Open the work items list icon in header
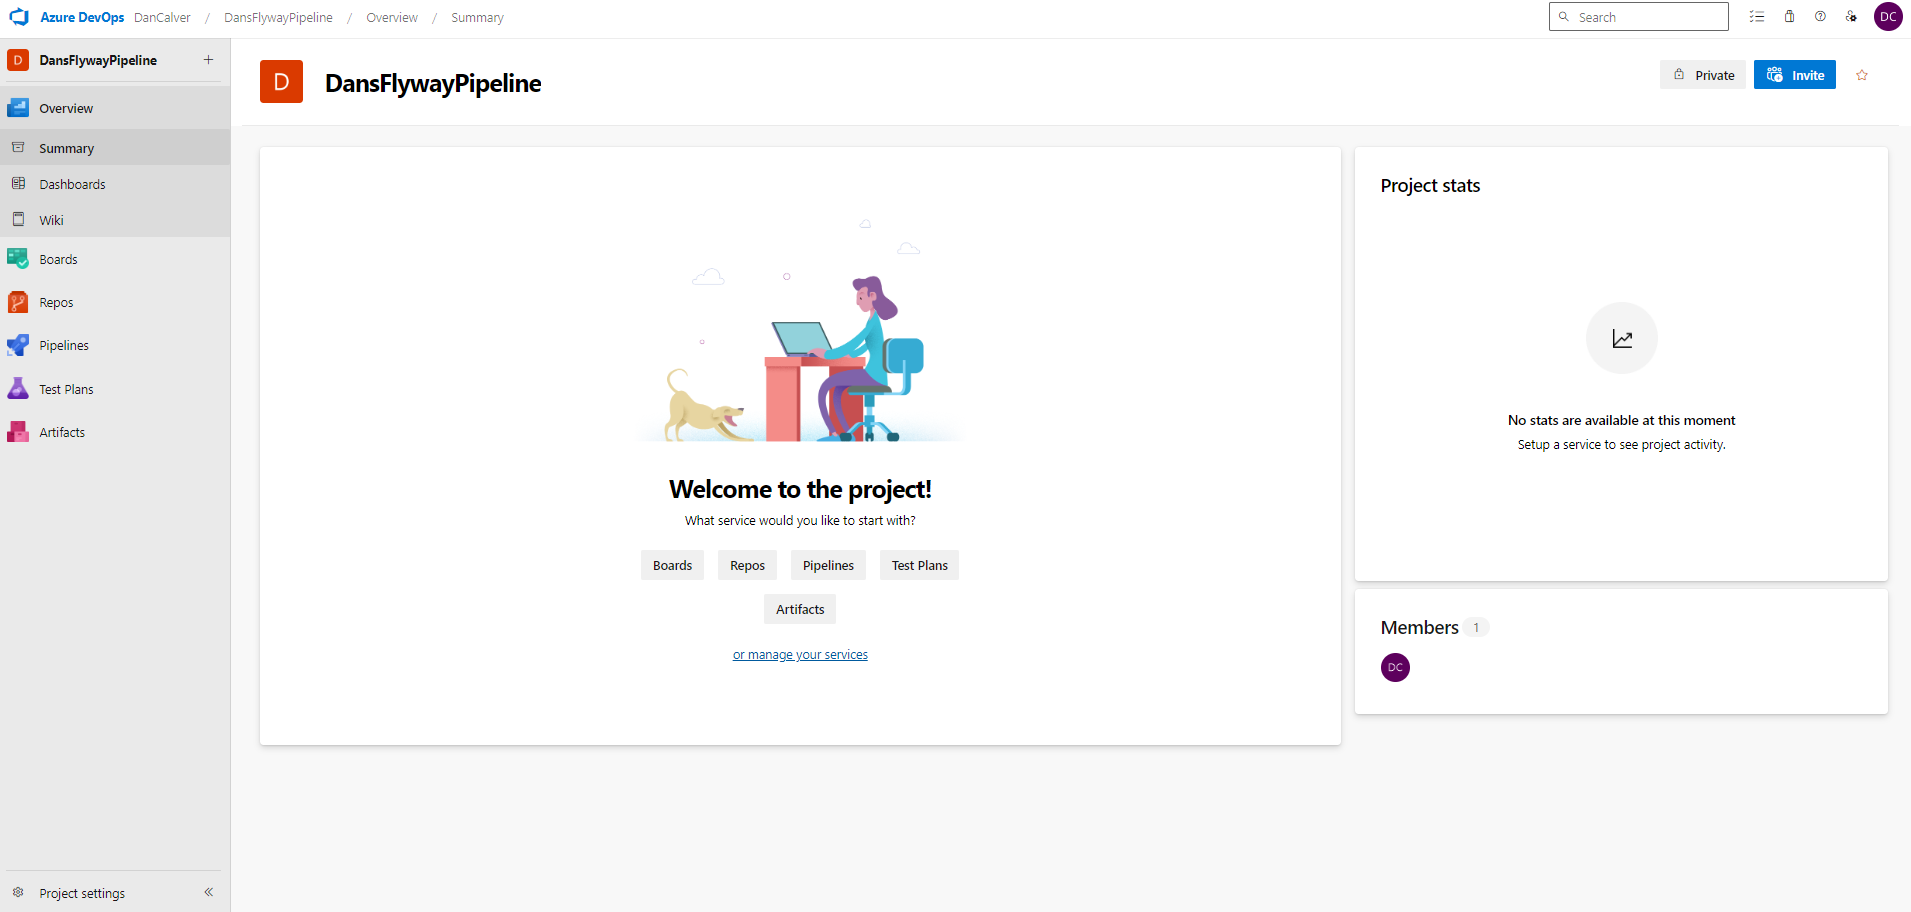 coord(1757,17)
